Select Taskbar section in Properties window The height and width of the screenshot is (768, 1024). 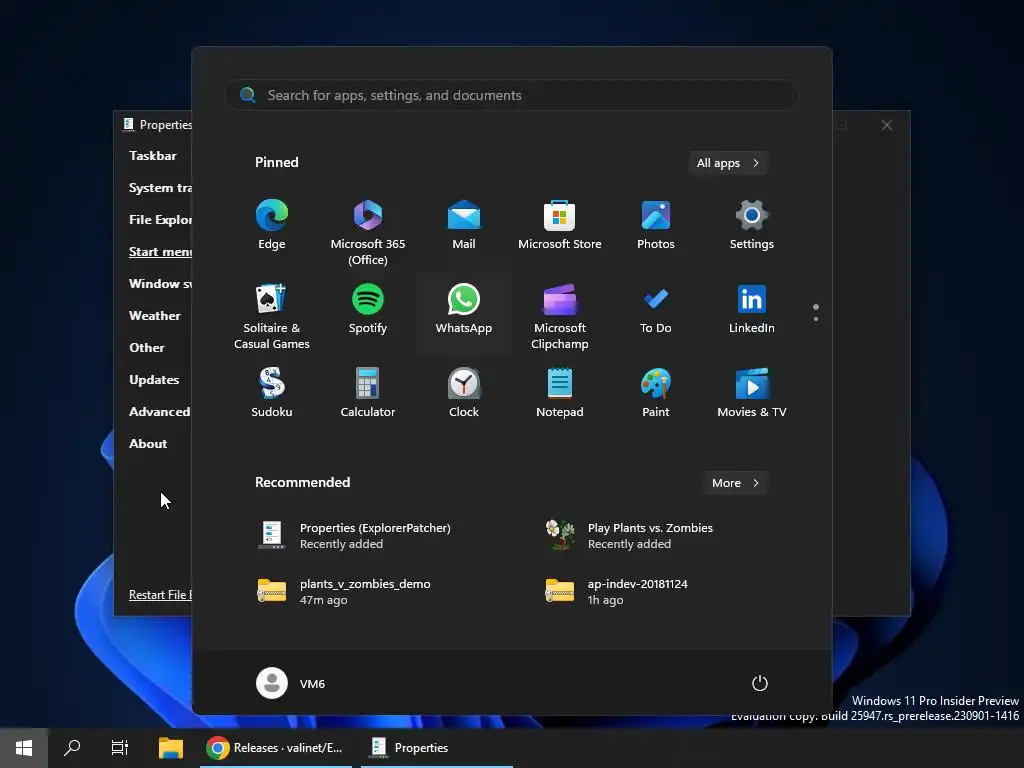[x=153, y=155]
